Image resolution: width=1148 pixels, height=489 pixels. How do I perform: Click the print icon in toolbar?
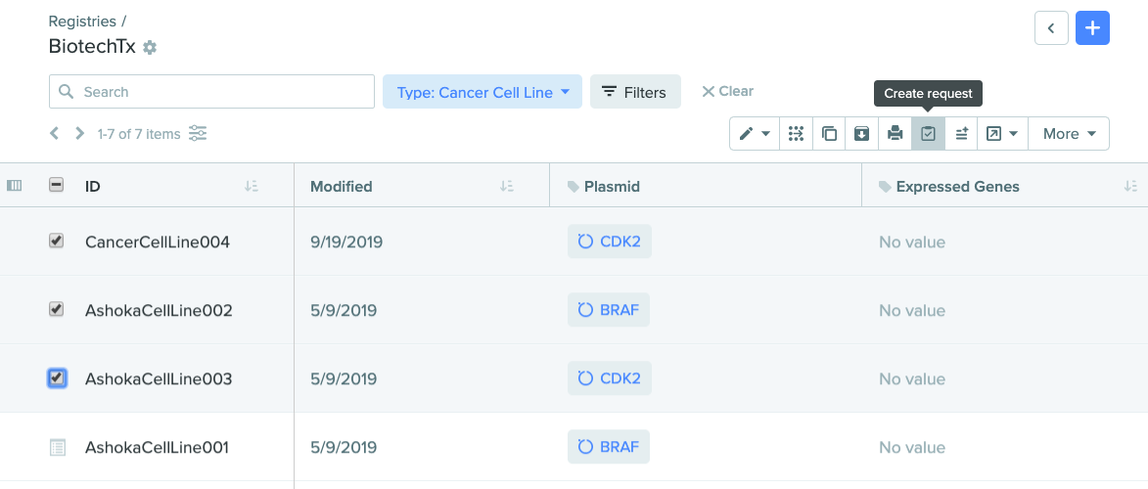coord(895,134)
